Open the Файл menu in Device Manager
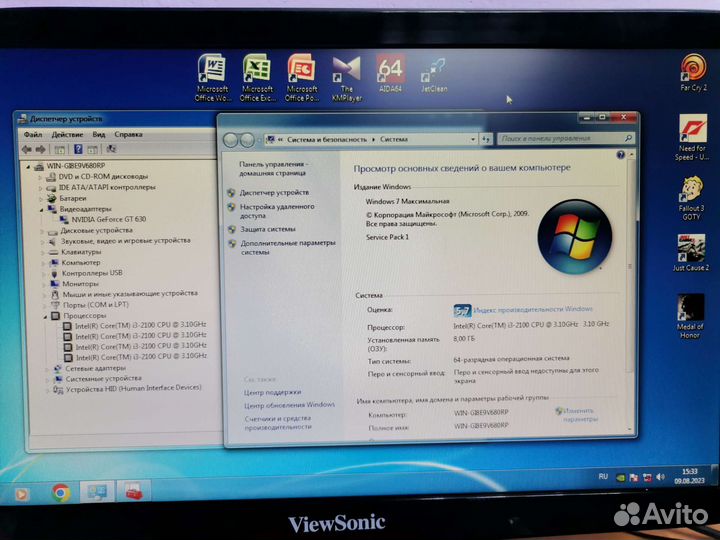This screenshot has width=720, height=540. coord(33,134)
